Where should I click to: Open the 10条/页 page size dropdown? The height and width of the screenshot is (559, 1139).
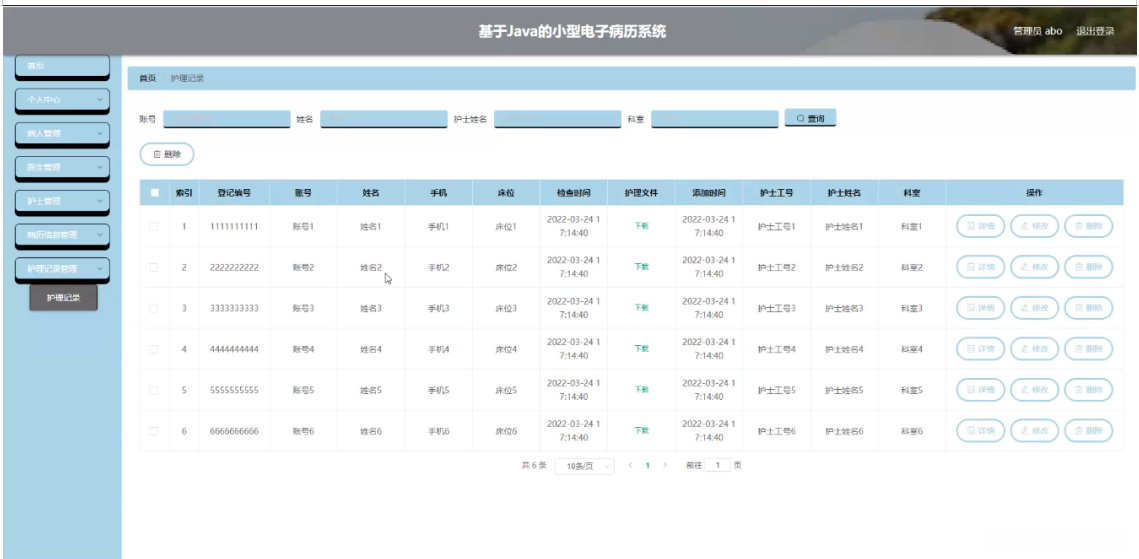click(585, 466)
